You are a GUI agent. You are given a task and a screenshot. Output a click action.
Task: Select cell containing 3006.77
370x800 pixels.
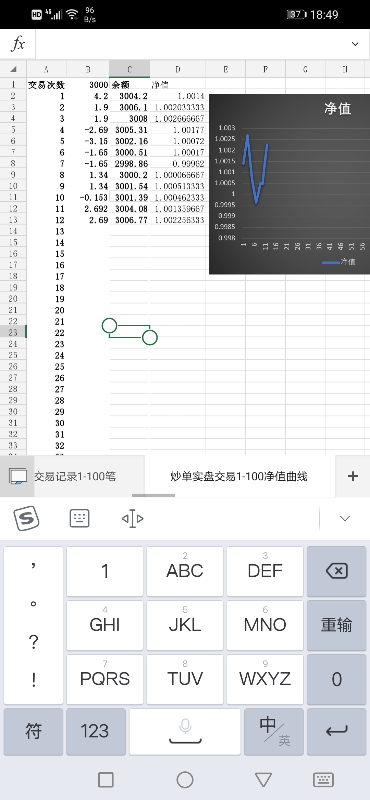(130, 220)
